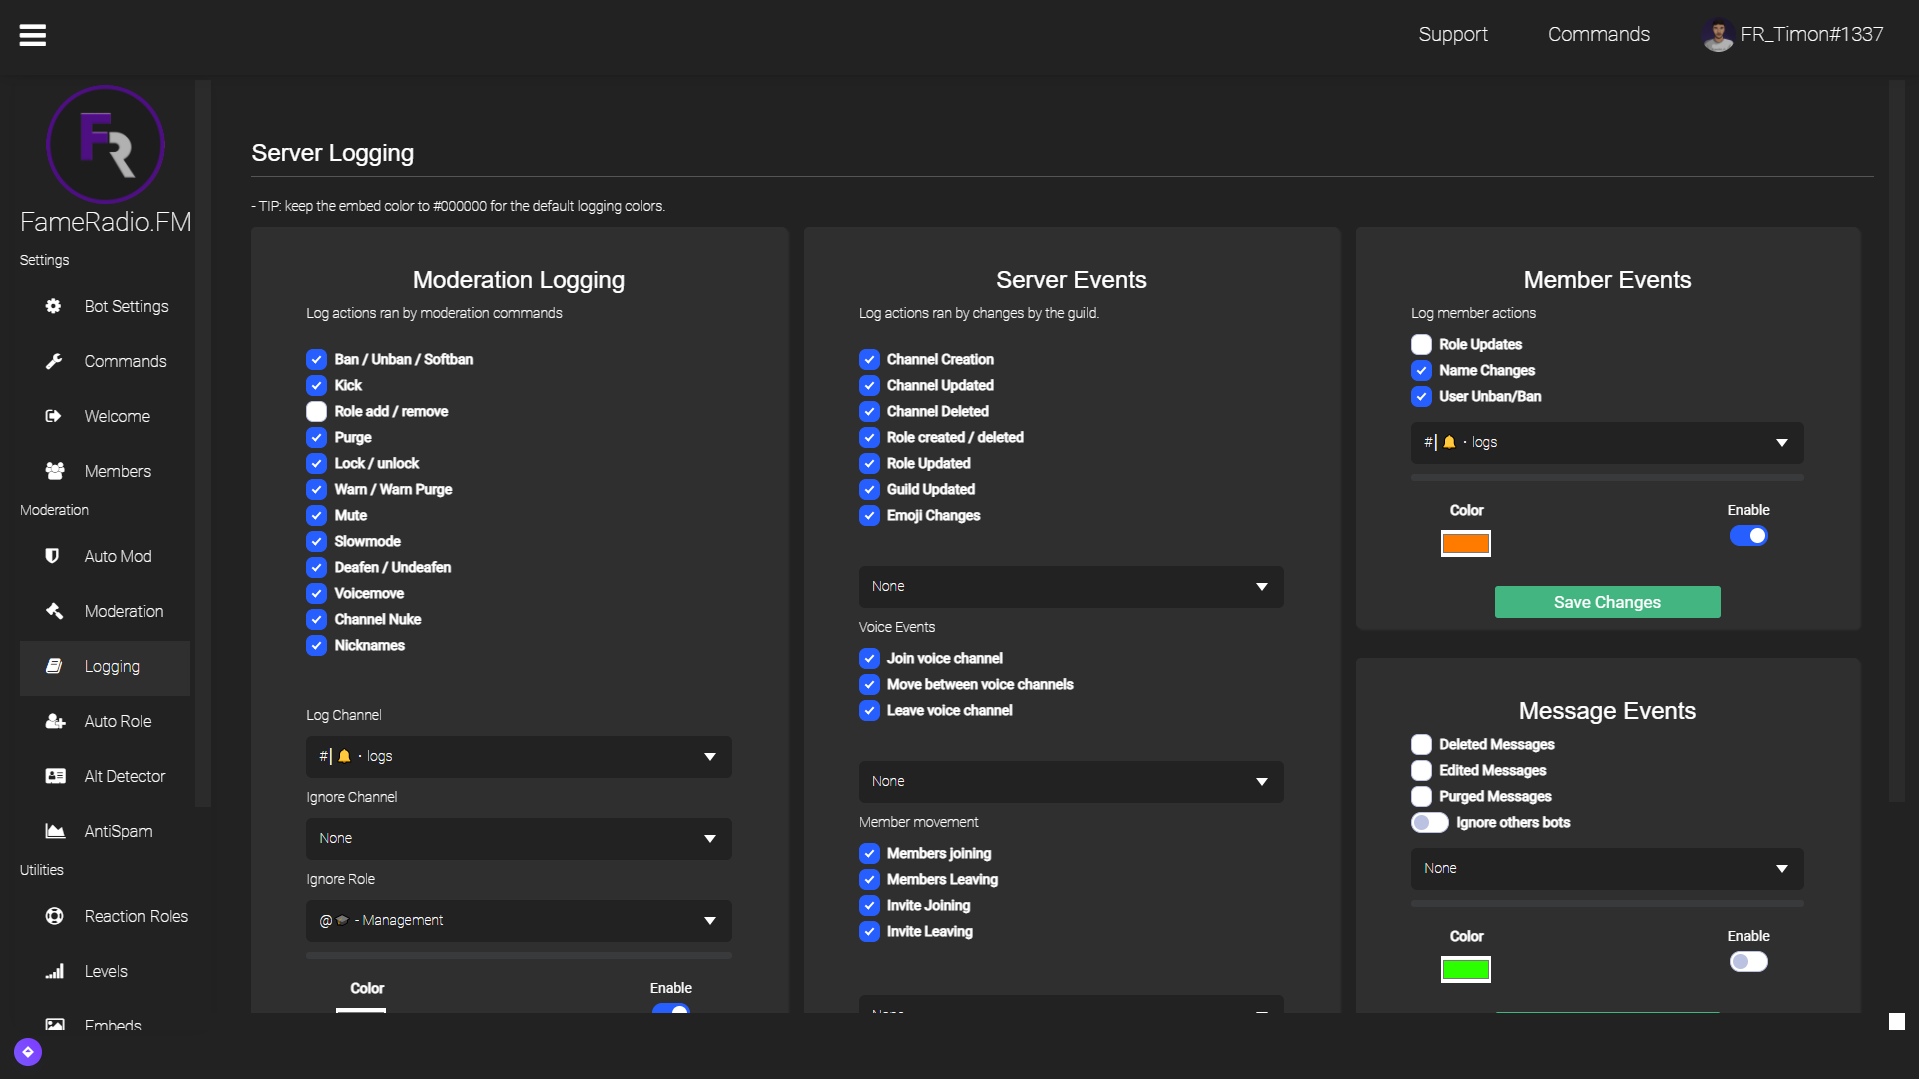Go to Welcome settings
1919x1079 pixels.
click(105, 416)
